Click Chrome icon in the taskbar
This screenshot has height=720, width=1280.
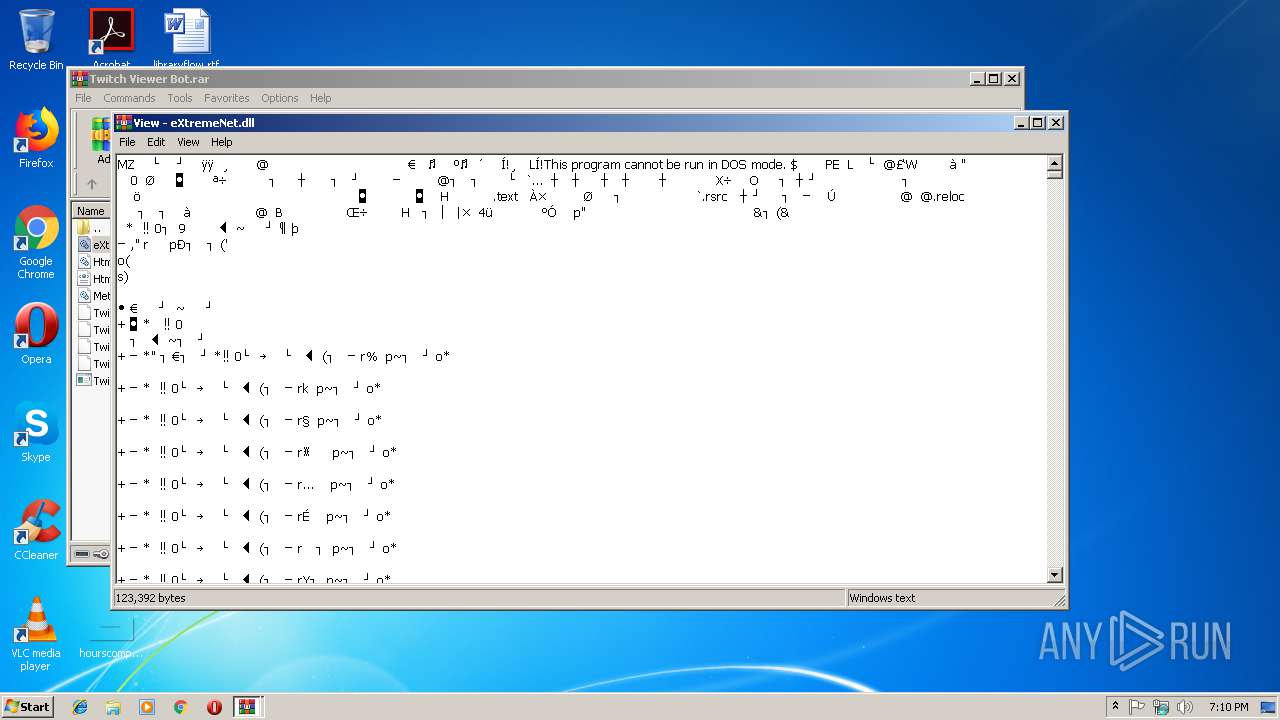180,707
